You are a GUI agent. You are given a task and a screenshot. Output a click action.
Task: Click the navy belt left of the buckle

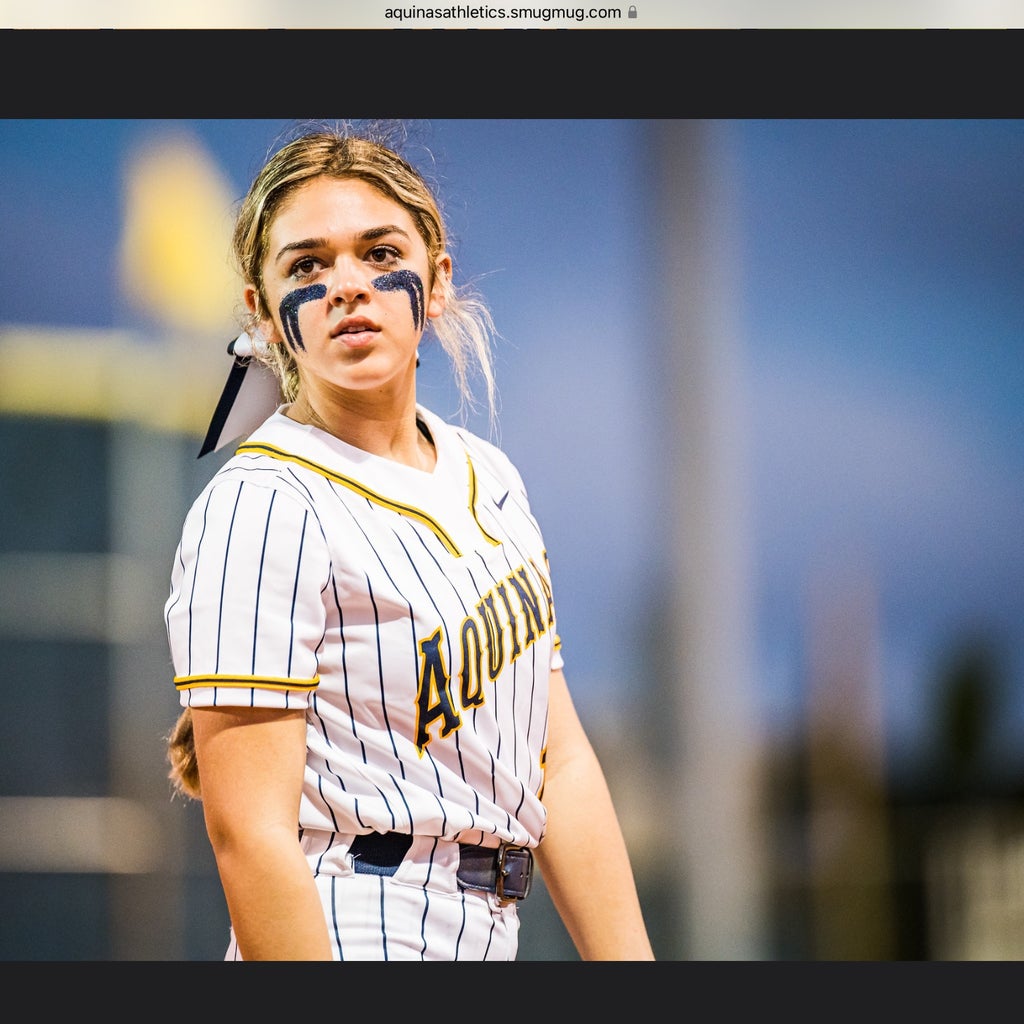point(380,849)
